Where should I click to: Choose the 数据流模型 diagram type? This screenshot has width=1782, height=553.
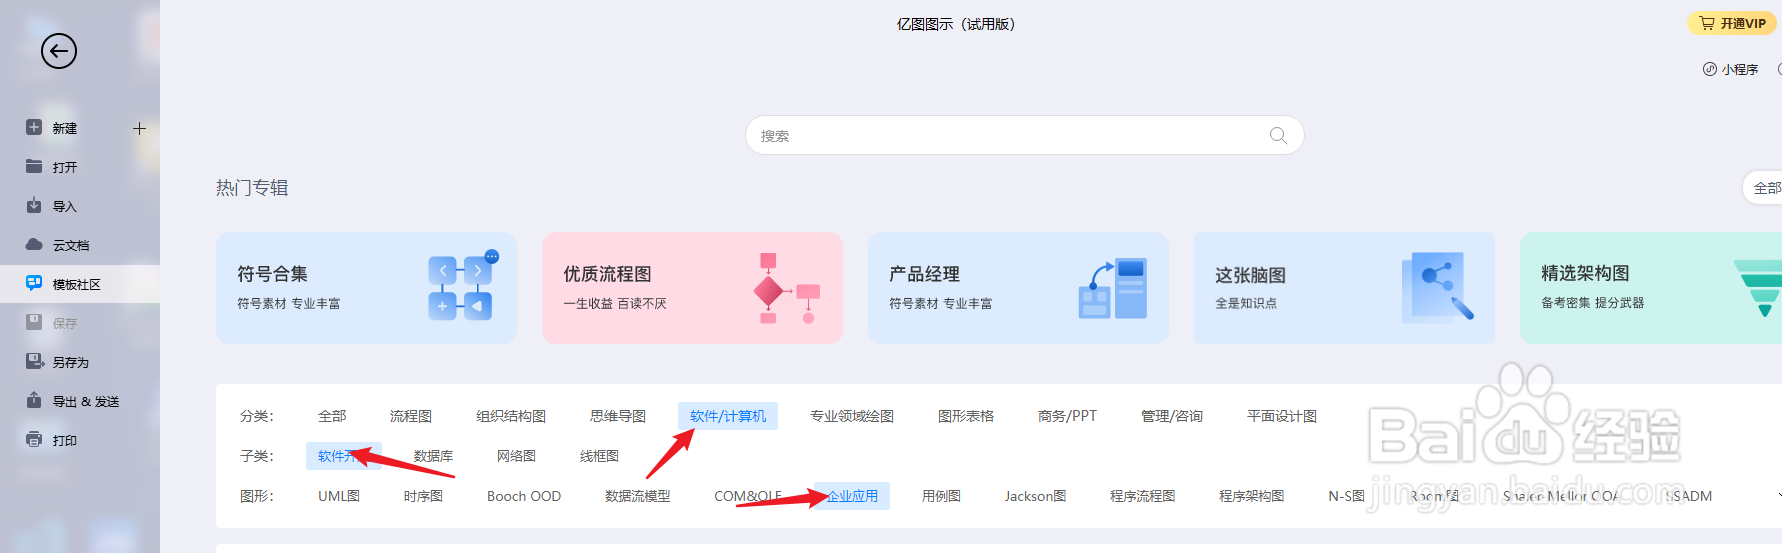(638, 496)
